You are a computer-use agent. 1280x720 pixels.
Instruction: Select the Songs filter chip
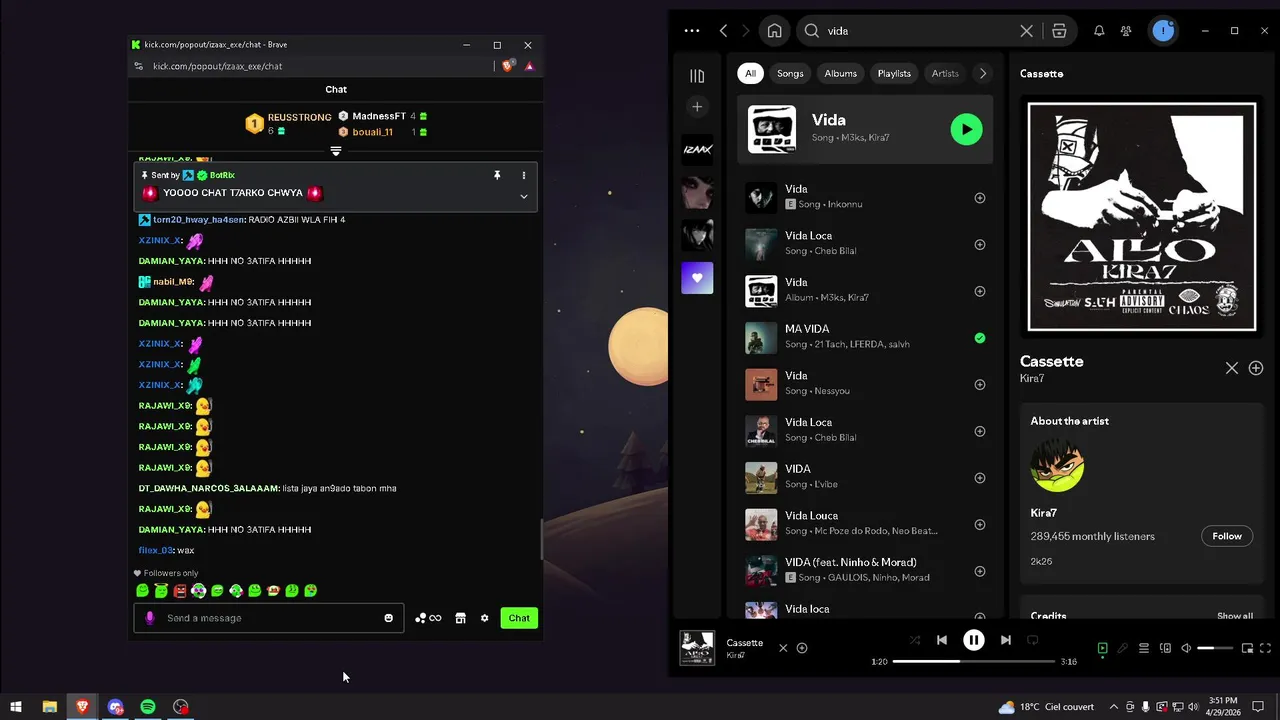tap(790, 73)
